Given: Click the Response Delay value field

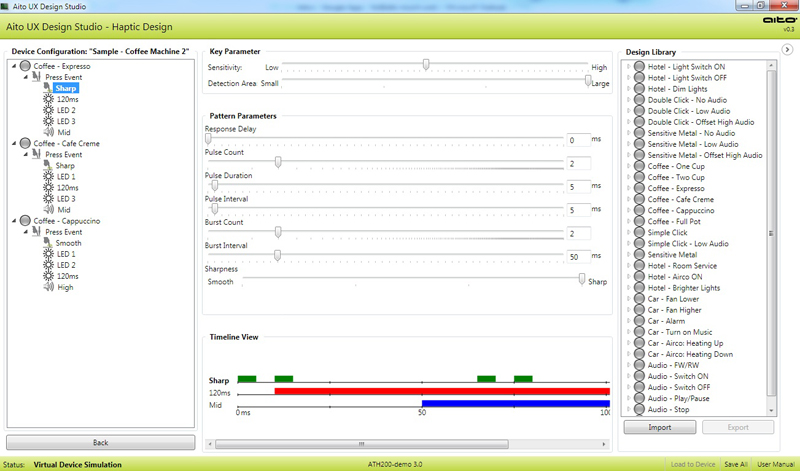Looking at the screenshot, I should coord(579,140).
